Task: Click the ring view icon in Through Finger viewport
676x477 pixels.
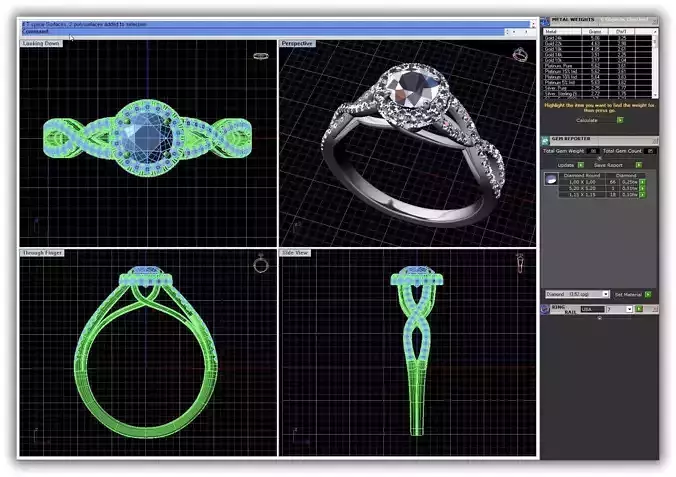Action: click(x=261, y=263)
